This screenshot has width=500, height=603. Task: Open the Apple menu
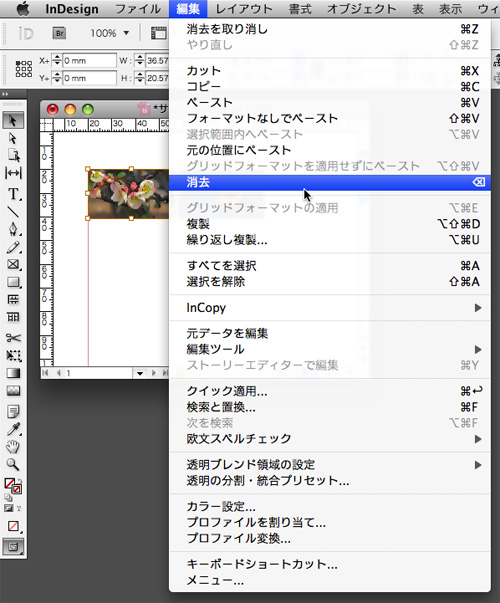tap(23, 9)
